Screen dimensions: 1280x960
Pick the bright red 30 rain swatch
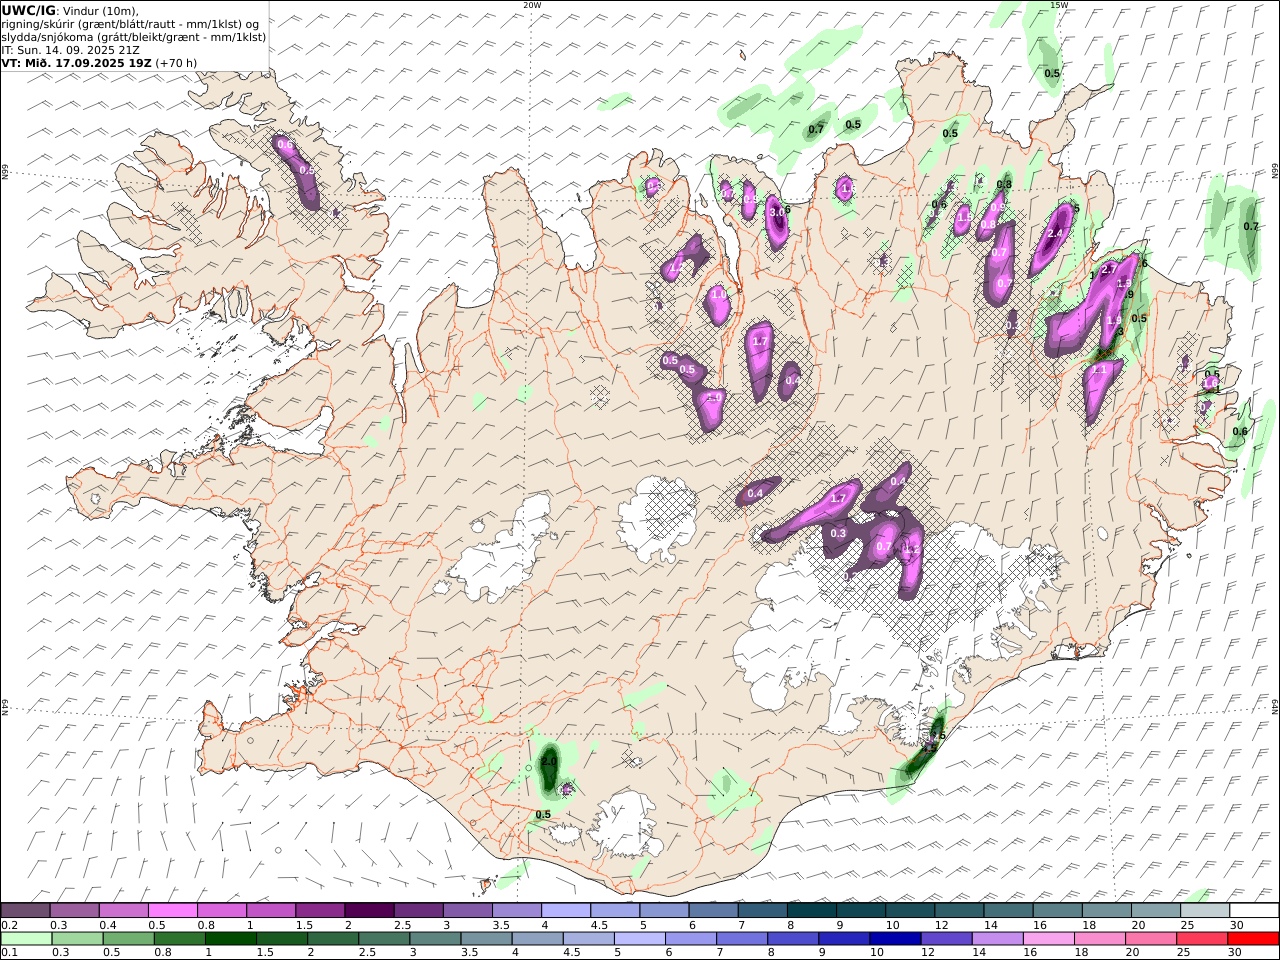[1254, 939]
